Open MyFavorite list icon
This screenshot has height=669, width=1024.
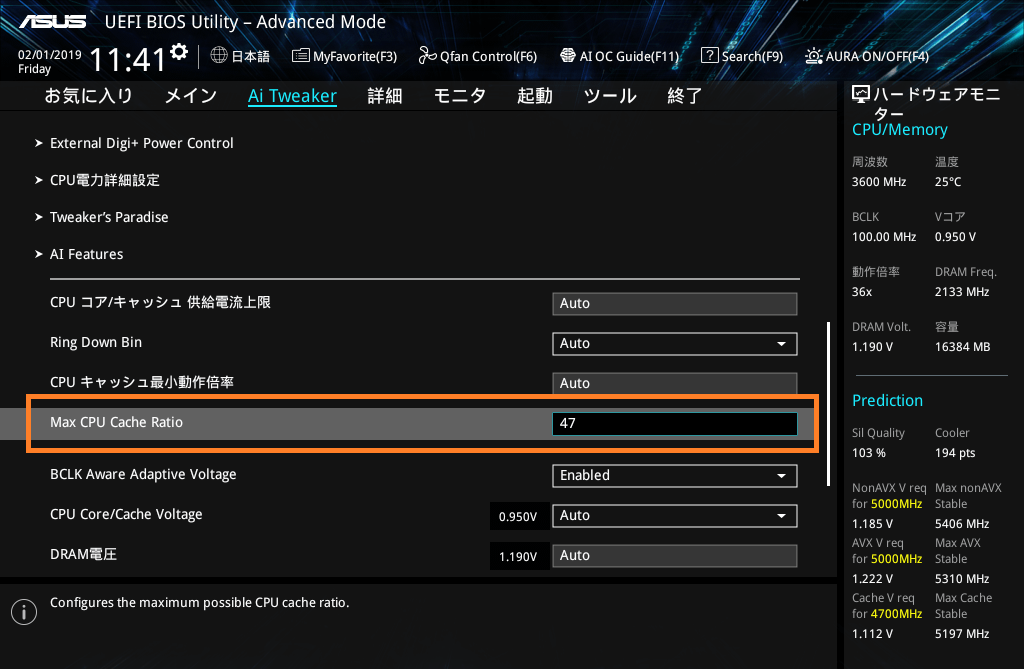pos(300,56)
